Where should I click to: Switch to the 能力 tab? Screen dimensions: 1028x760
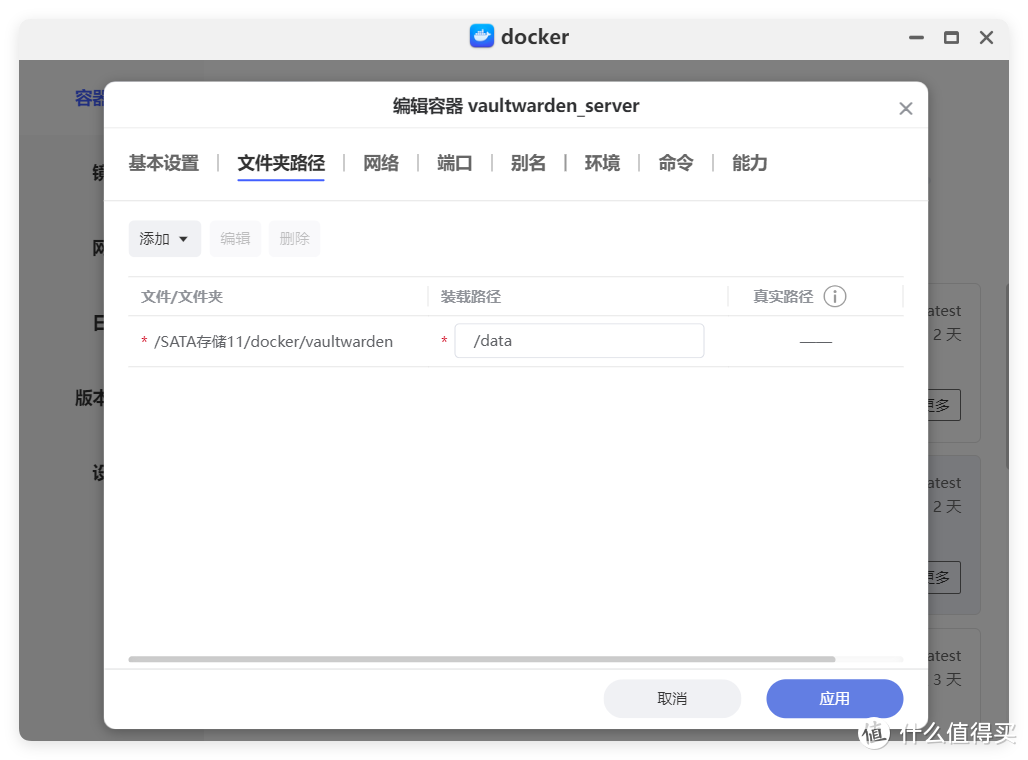pos(750,163)
